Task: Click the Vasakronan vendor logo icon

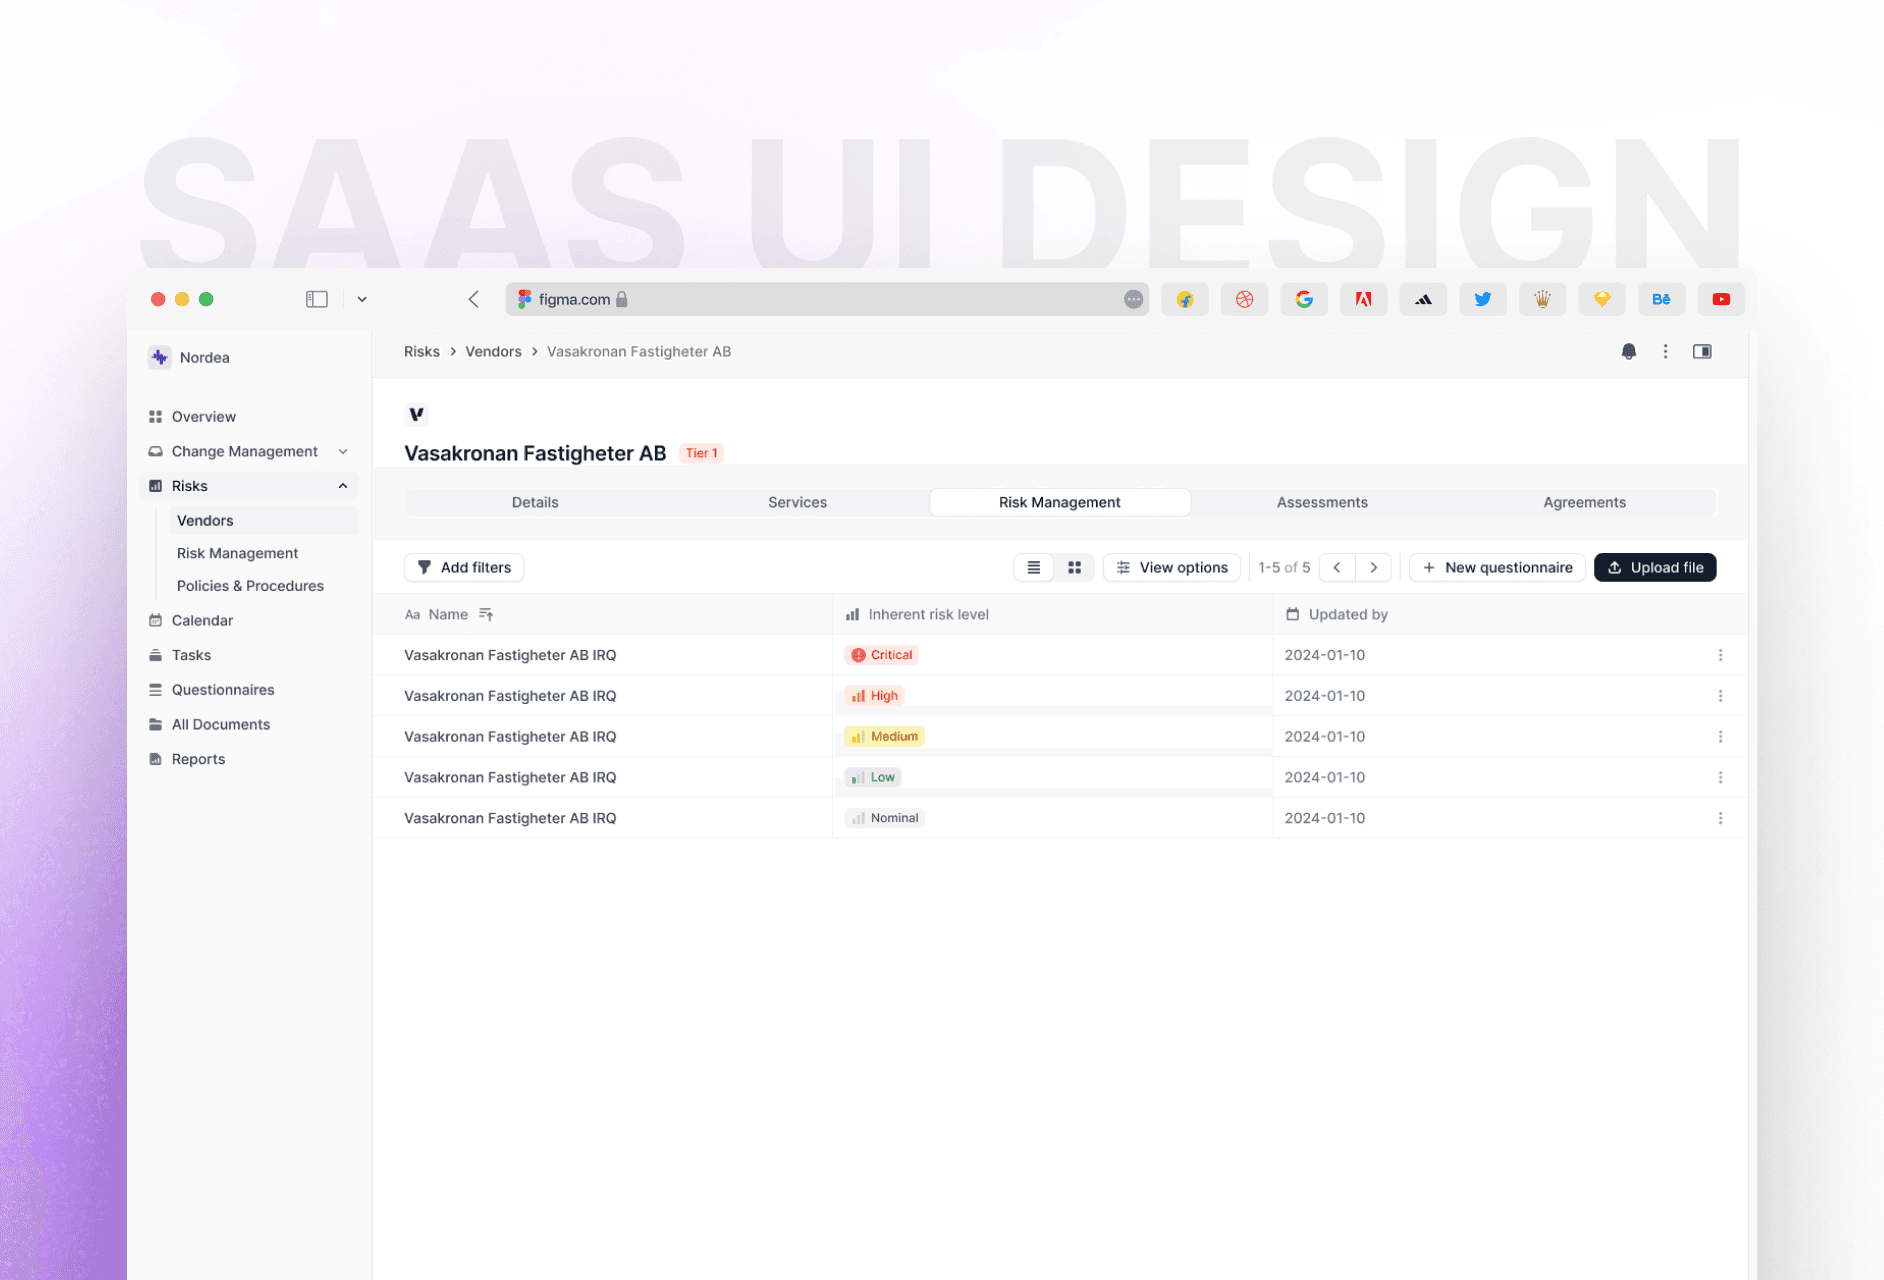Action: [x=416, y=414]
